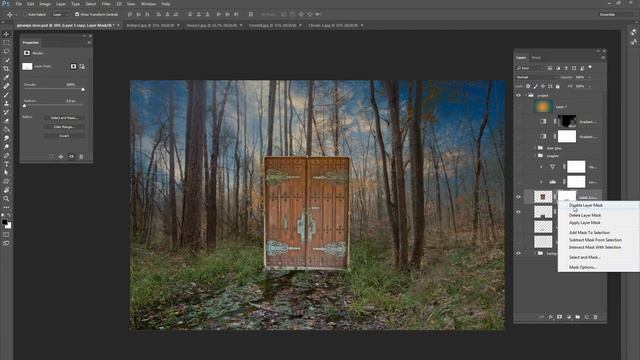Hide the selected door layer eye icon
The width and height of the screenshot is (640, 360).
(518, 197)
